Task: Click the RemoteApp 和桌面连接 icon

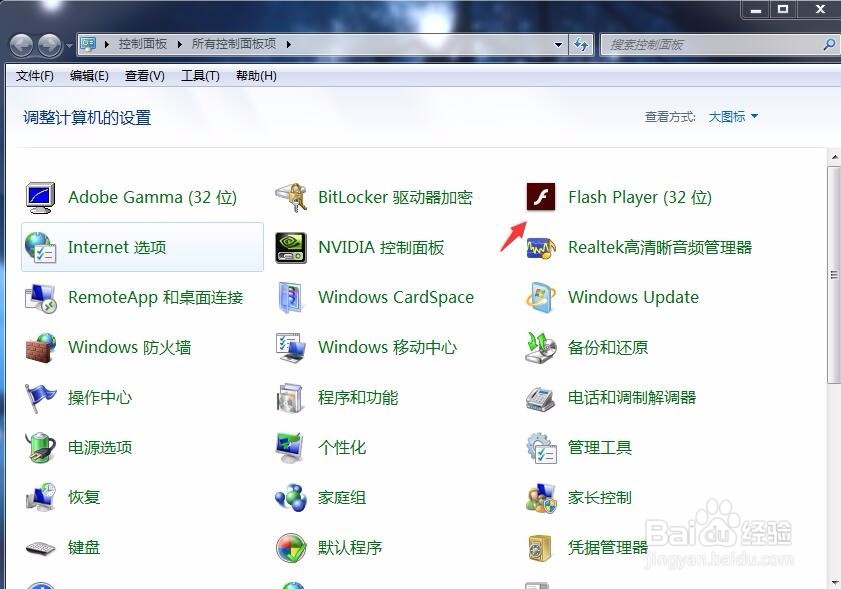Action: tap(41, 298)
